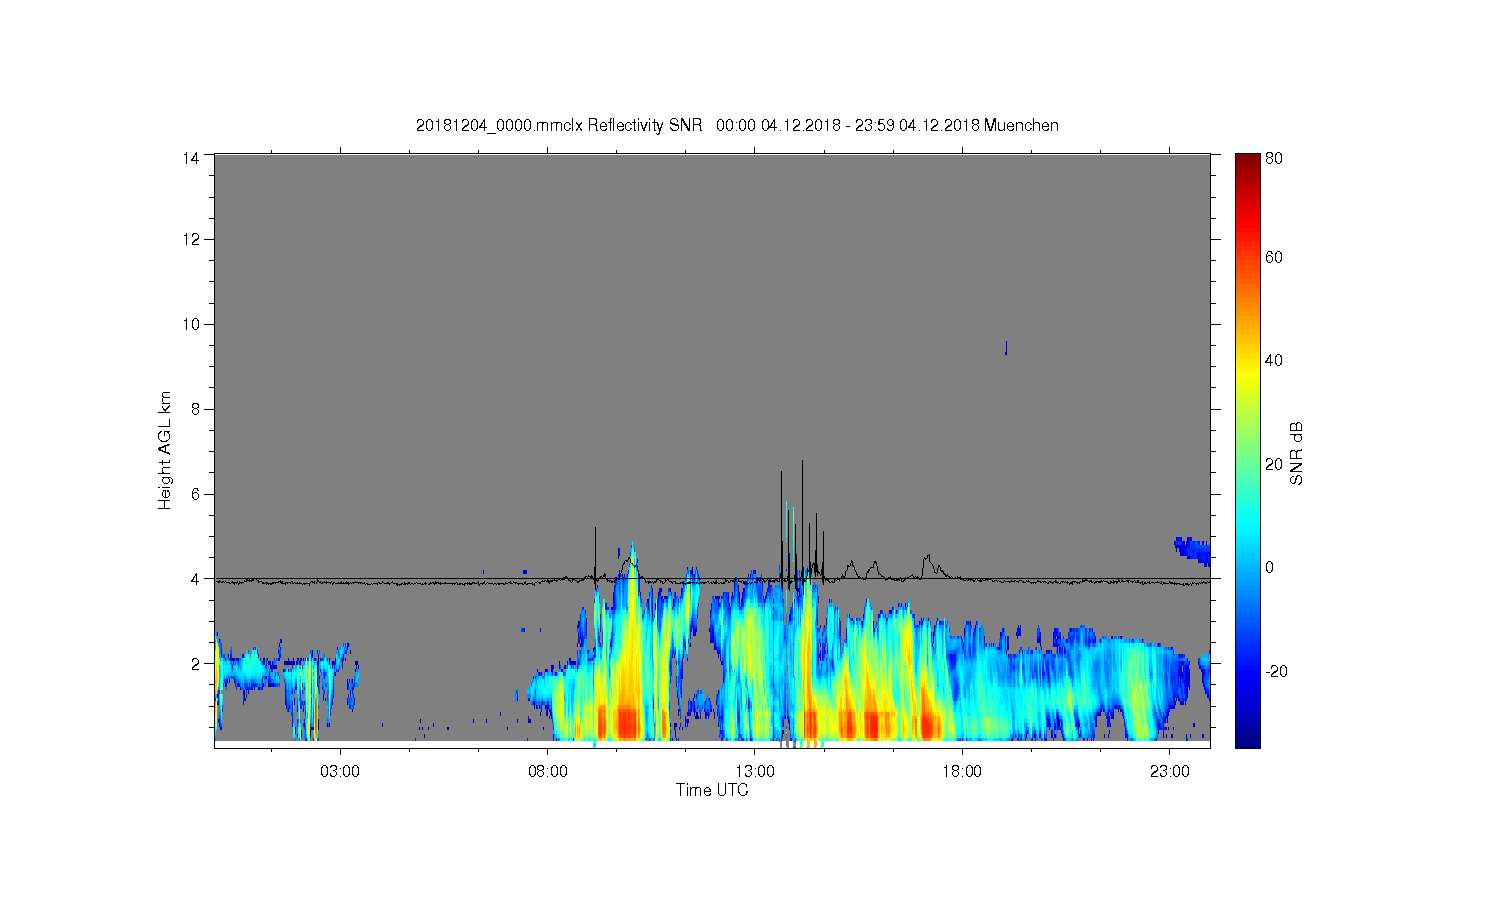Image resolution: width=1500 pixels, height=900 pixels.
Task: Click the 'Time UTC' axis label
Action: tap(712, 790)
